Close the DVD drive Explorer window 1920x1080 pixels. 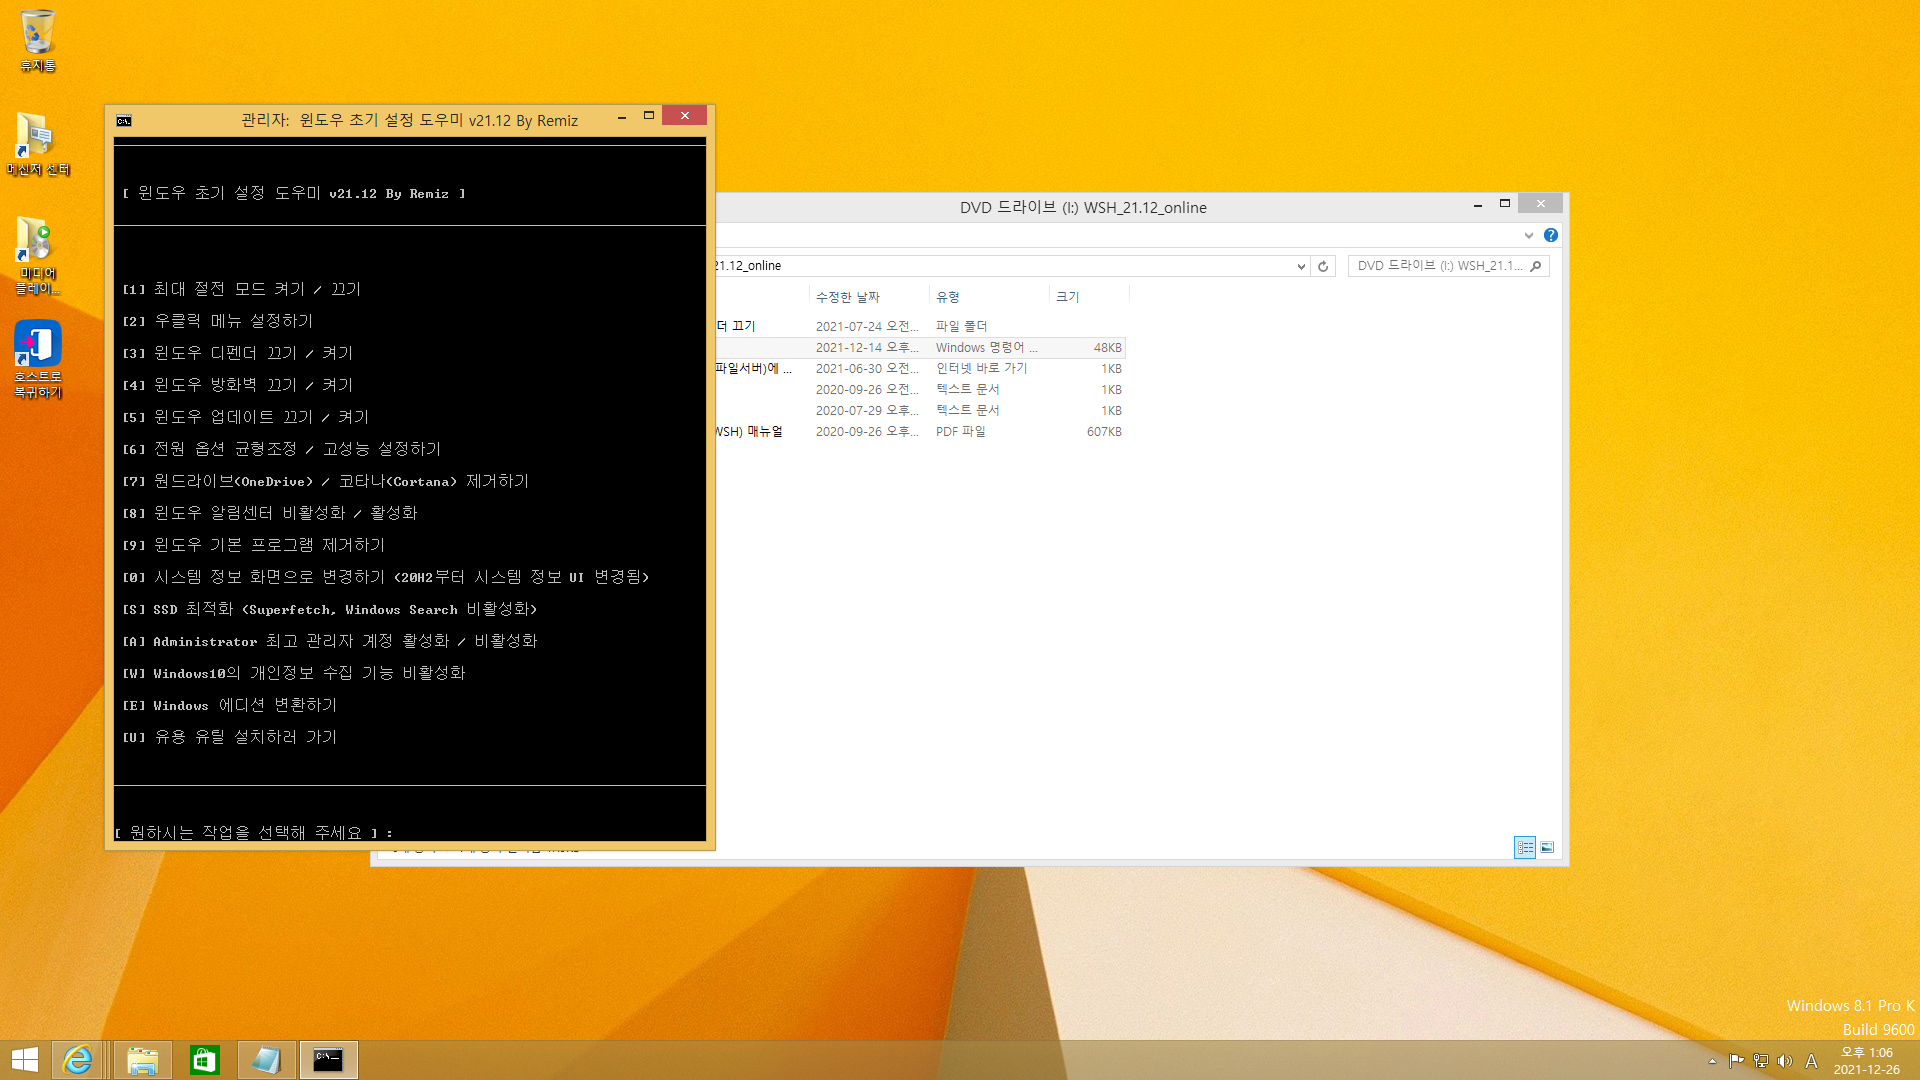[1541, 204]
